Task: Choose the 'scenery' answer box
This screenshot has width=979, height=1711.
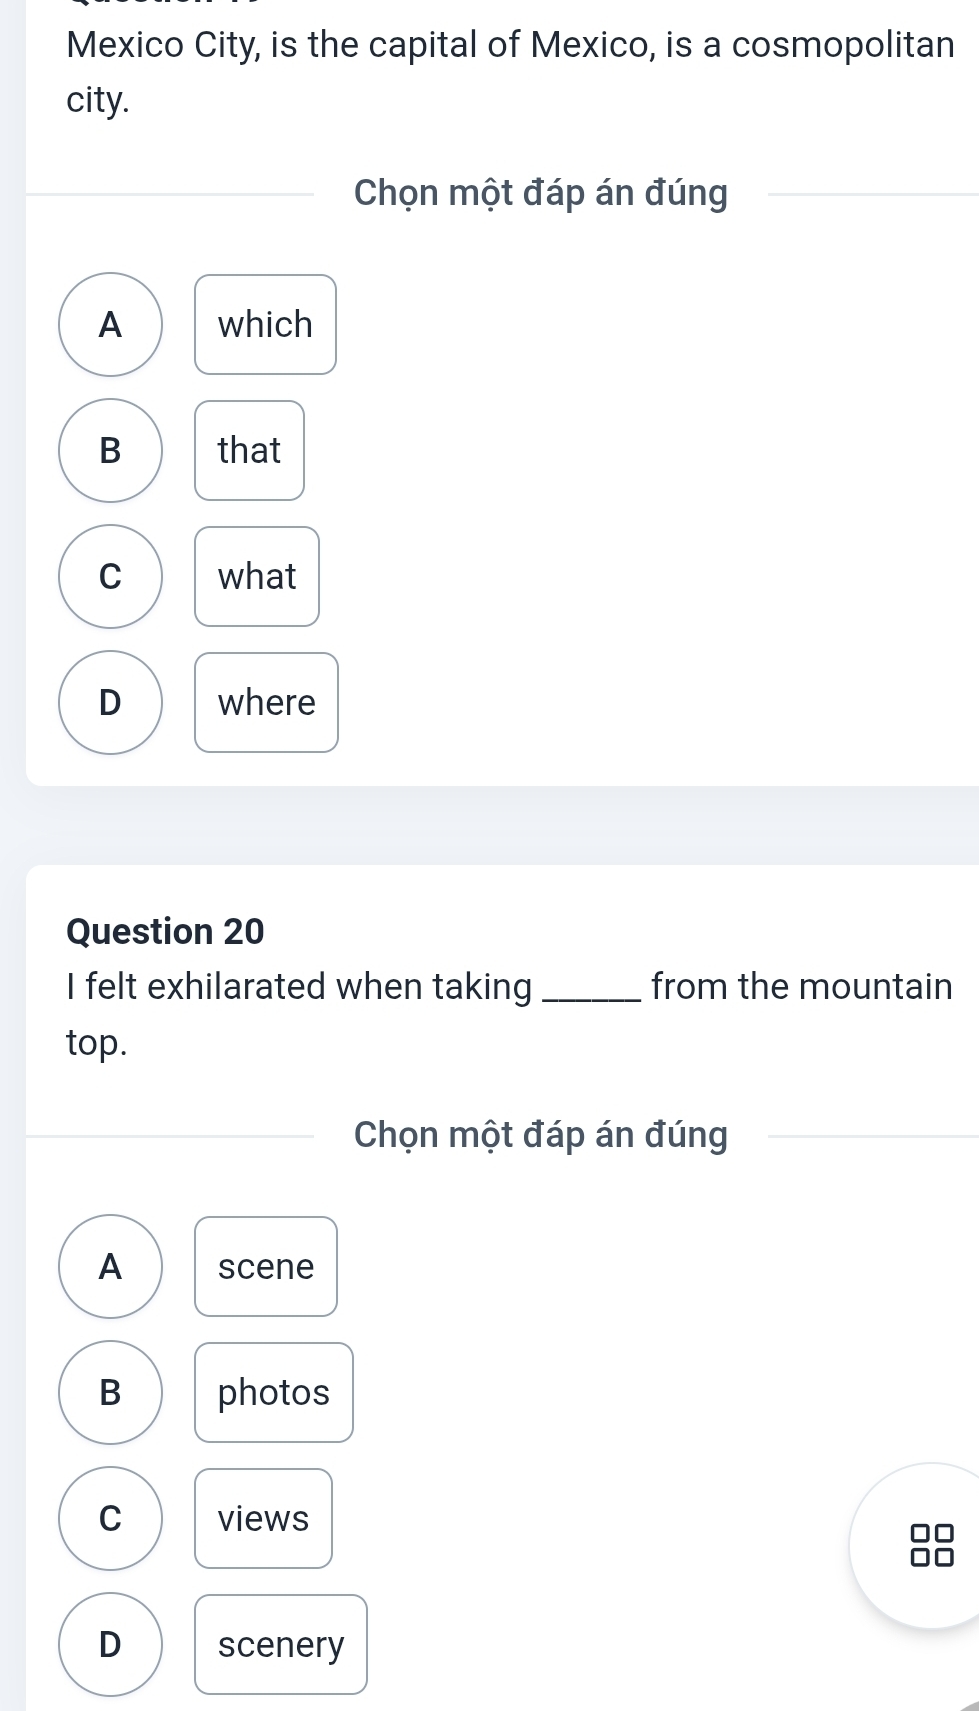Action: point(281,1644)
